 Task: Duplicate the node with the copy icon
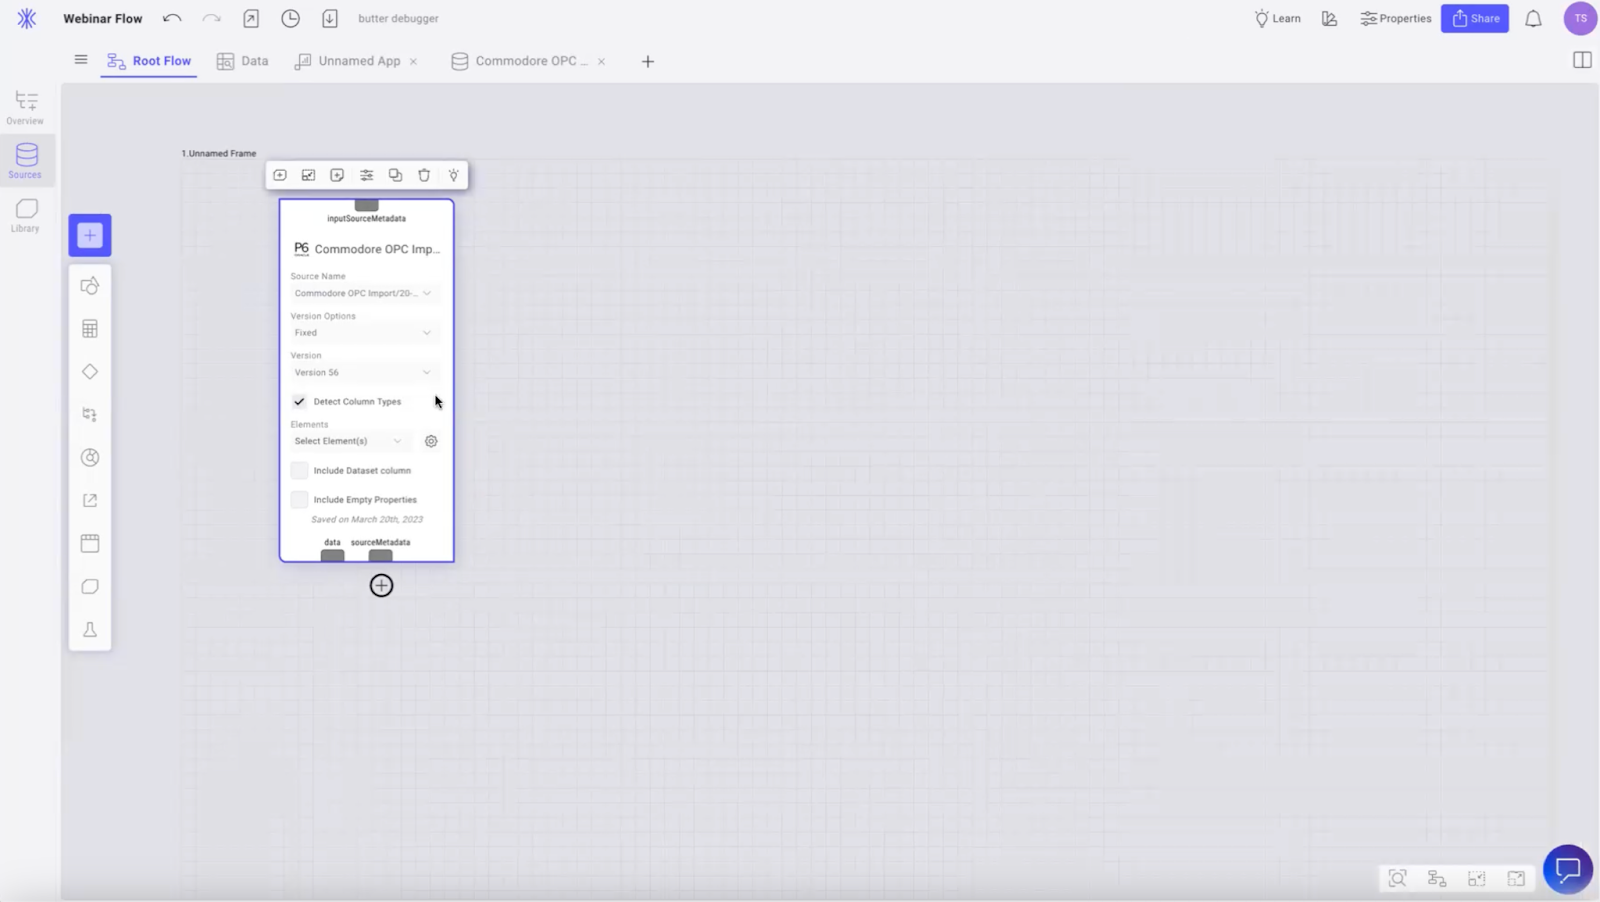(396, 175)
